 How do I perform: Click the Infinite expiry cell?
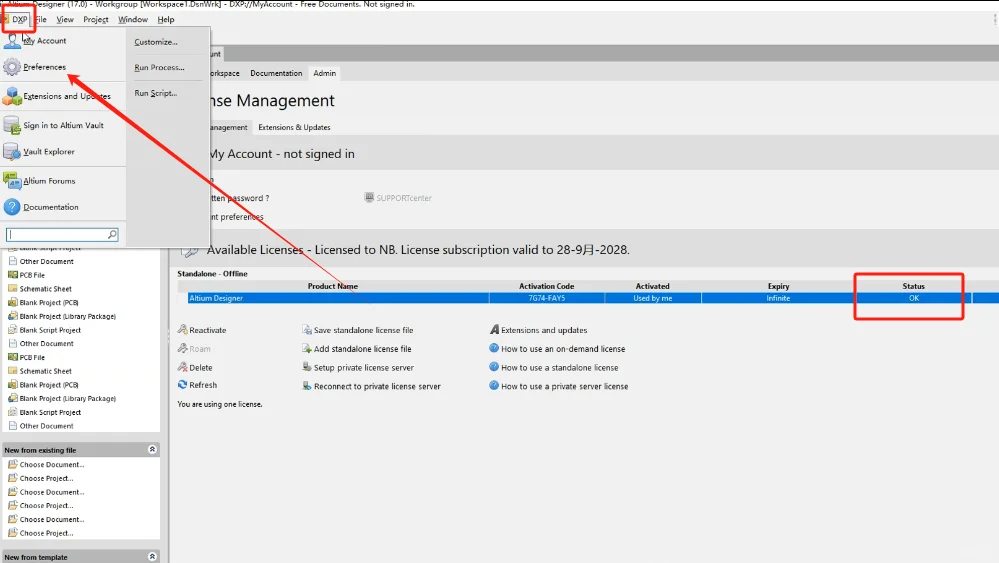(778, 298)
